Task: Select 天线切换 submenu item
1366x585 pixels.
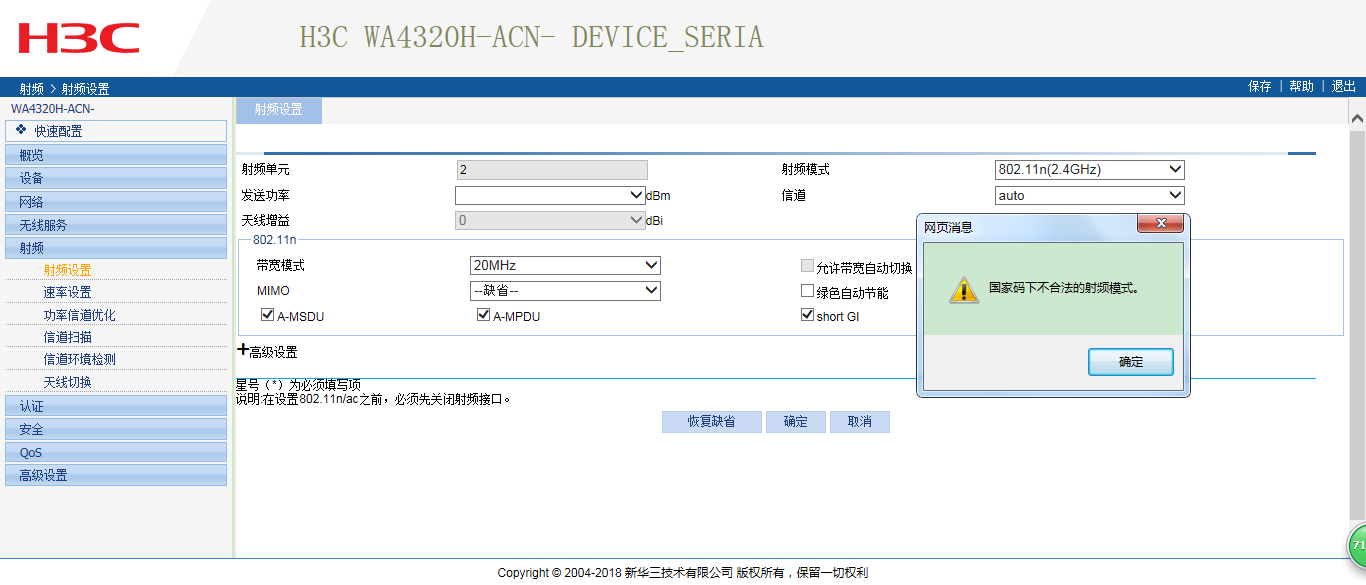Action: coord(67,382)
